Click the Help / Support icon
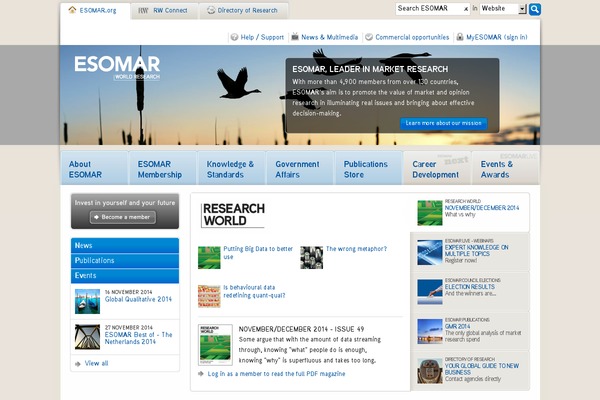This screenshot has width=600, height=400. point(233,37)
